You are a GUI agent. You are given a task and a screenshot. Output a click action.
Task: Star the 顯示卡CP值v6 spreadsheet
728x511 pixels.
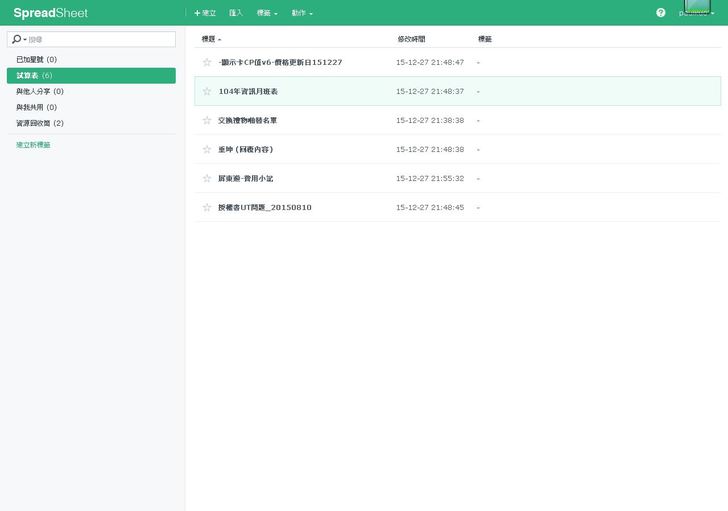[207, 62]
